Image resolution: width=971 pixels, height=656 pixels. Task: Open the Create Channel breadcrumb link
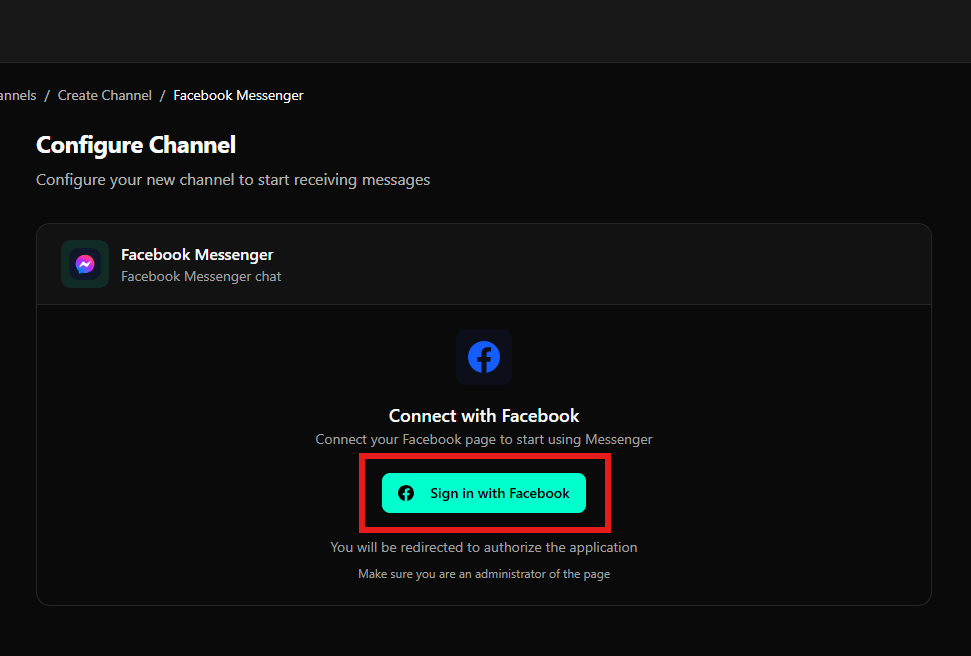(x=105, y=95)
